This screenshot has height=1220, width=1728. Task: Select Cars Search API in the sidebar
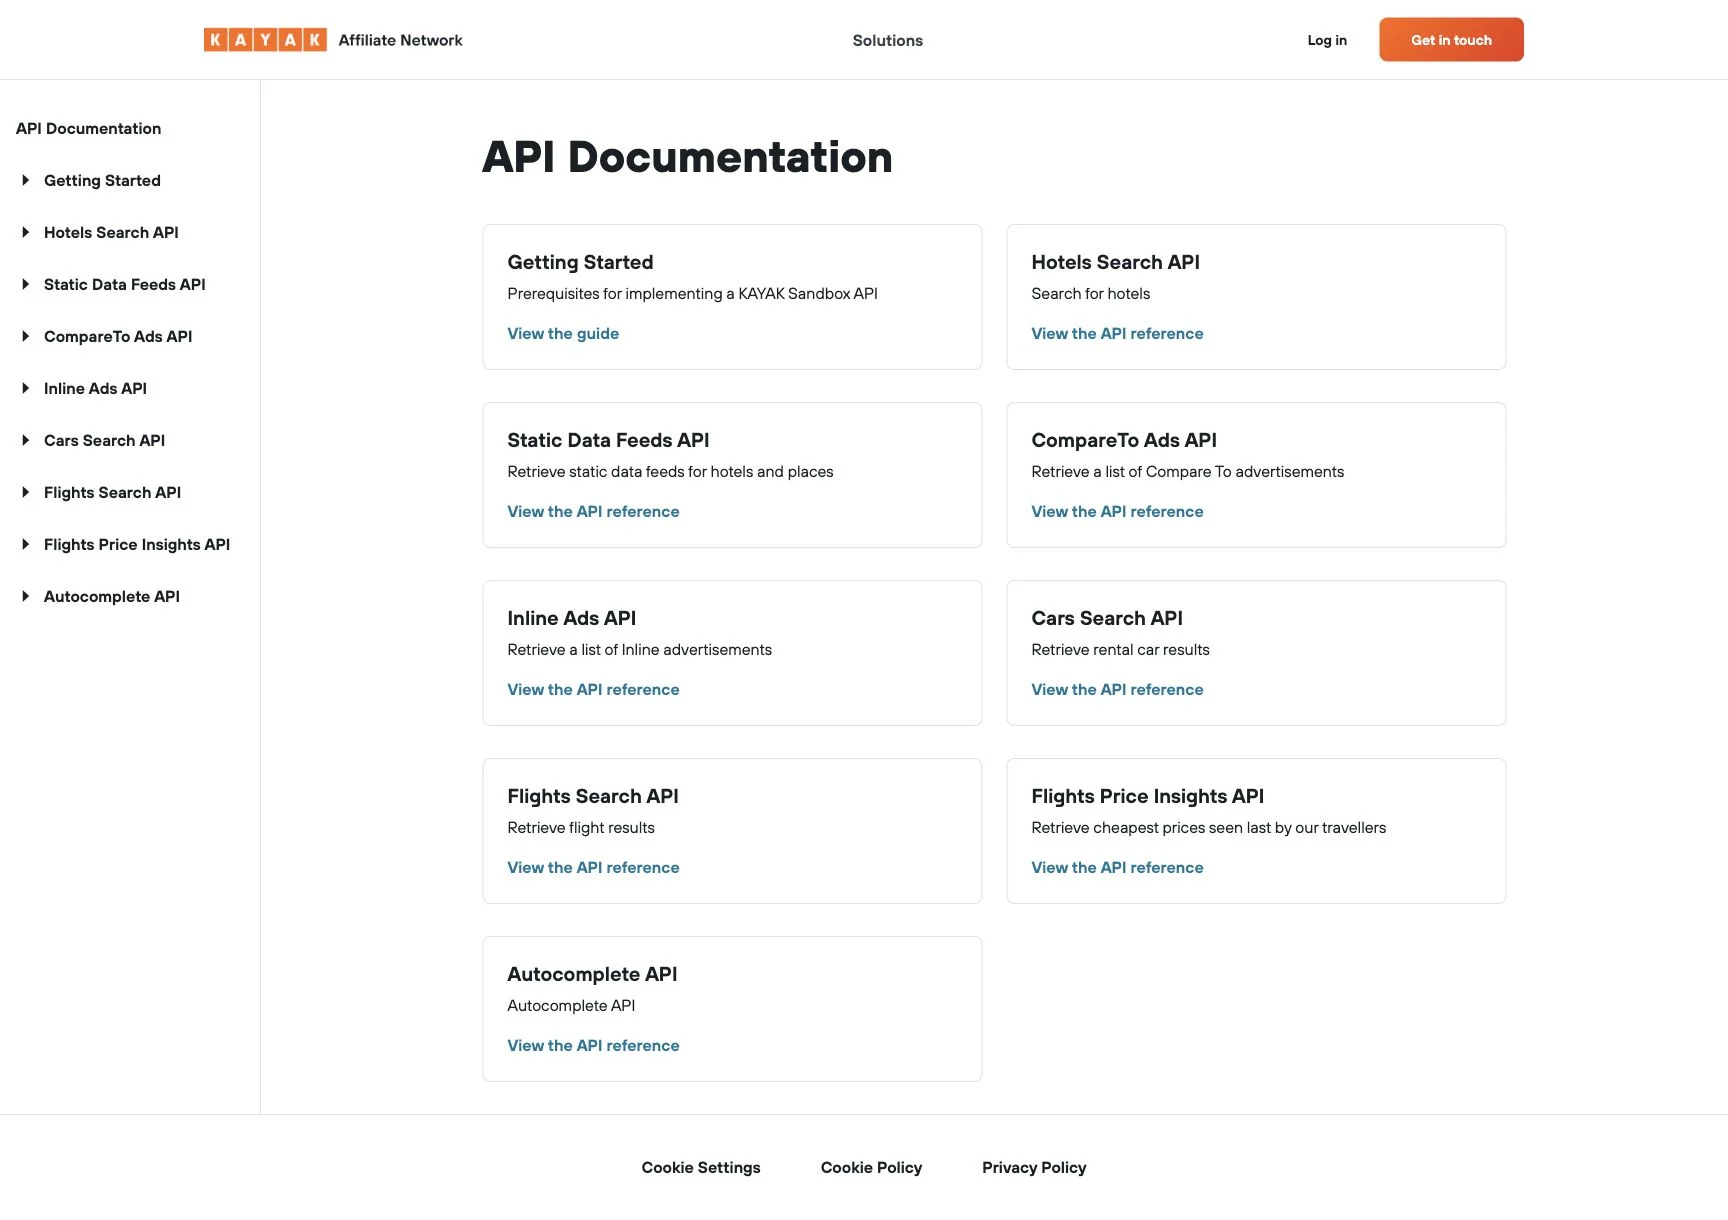[x=104, y=440]
